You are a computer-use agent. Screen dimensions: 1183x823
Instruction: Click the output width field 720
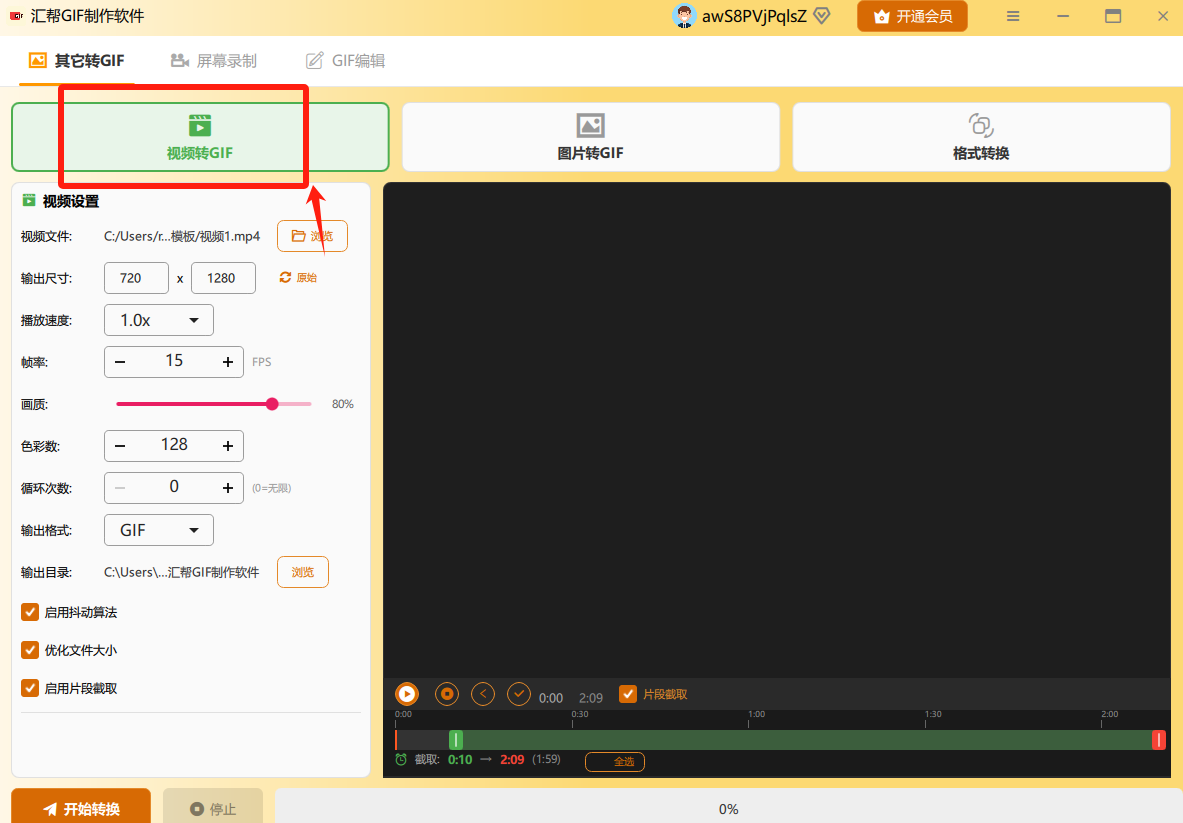point(137,278)
